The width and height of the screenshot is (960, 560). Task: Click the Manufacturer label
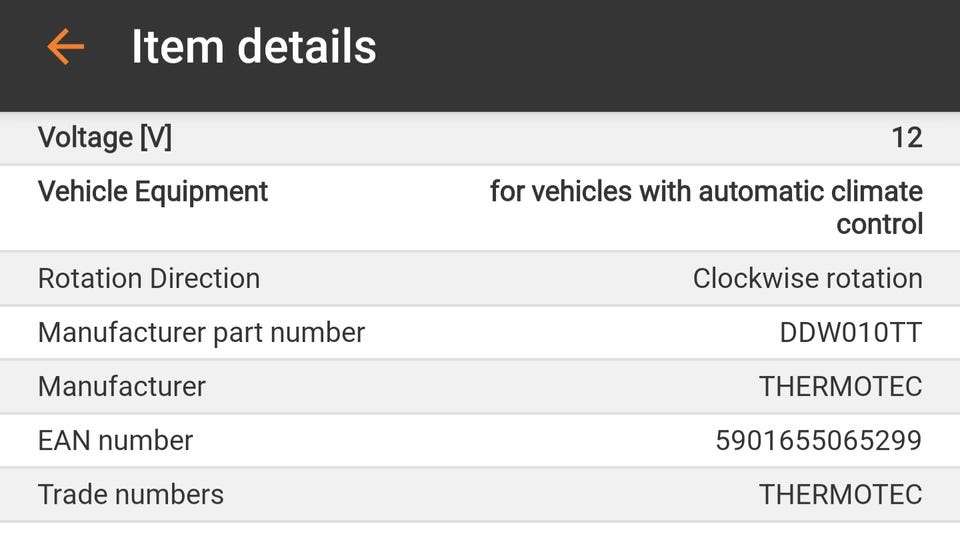pos(122,386)
